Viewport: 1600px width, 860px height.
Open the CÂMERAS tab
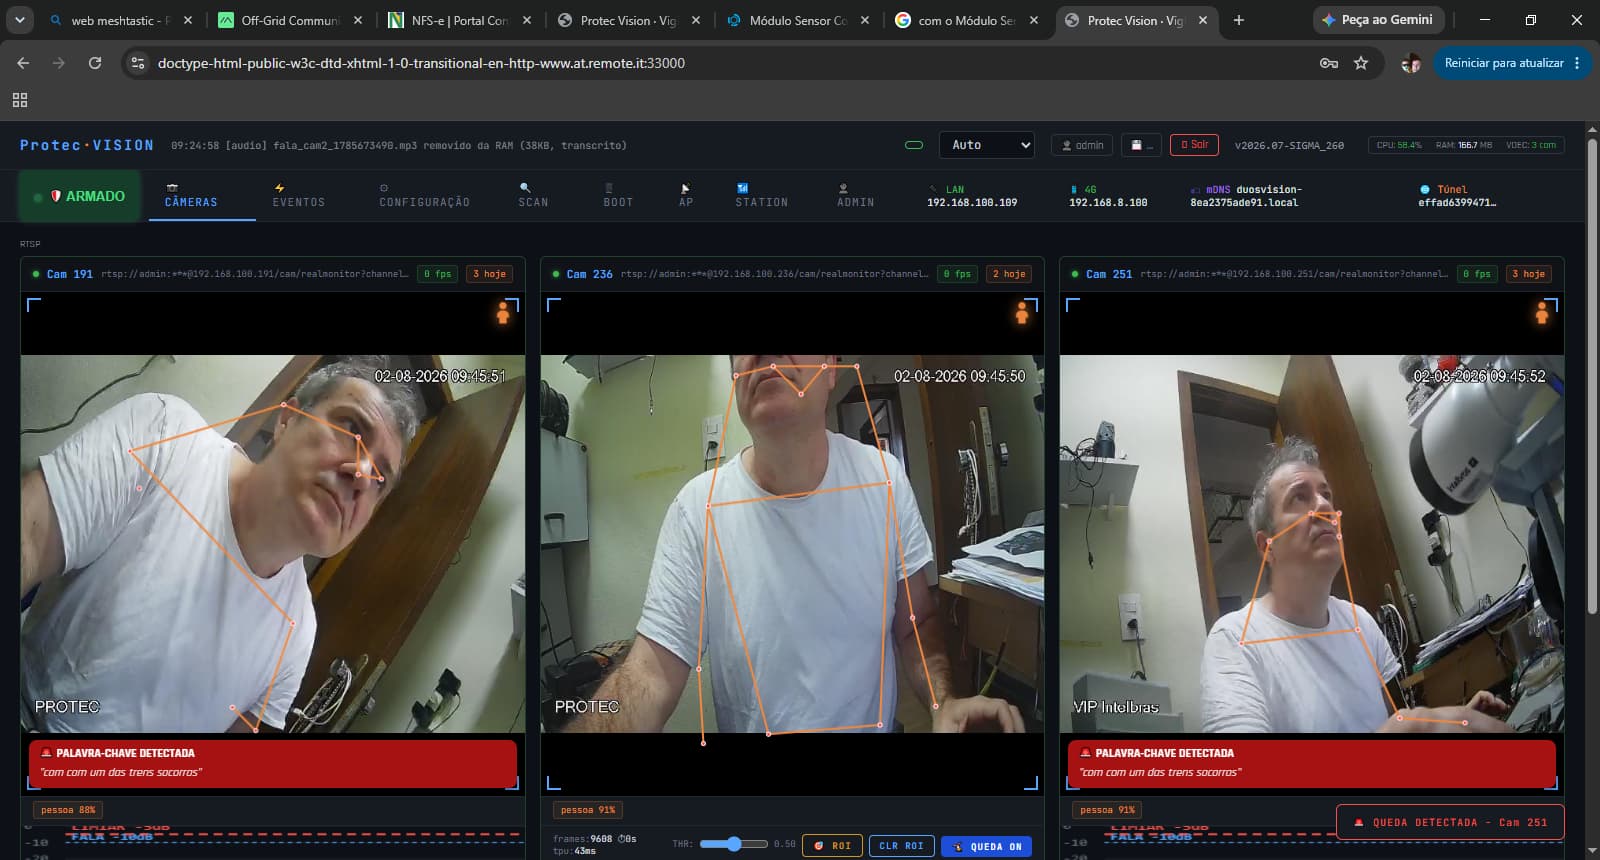(191, 196)
